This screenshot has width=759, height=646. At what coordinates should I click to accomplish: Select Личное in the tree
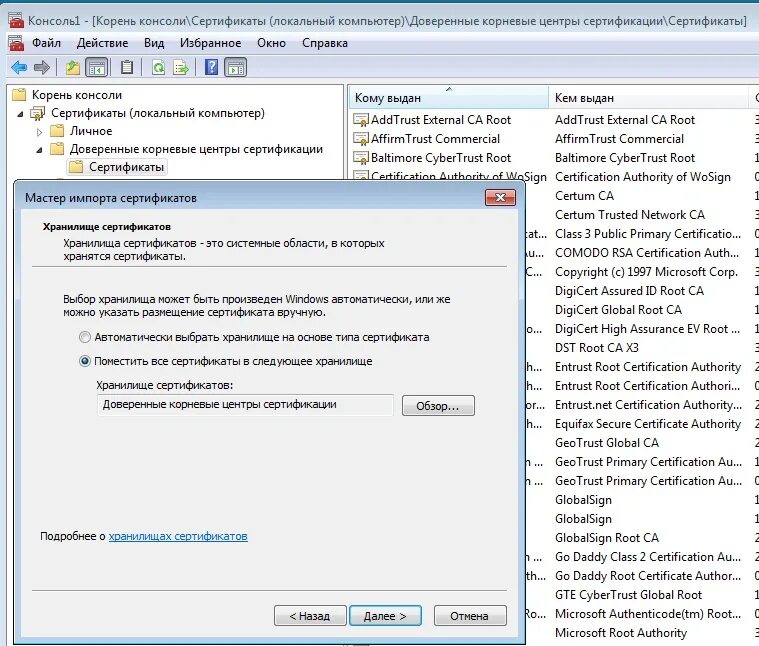(91, 131)
